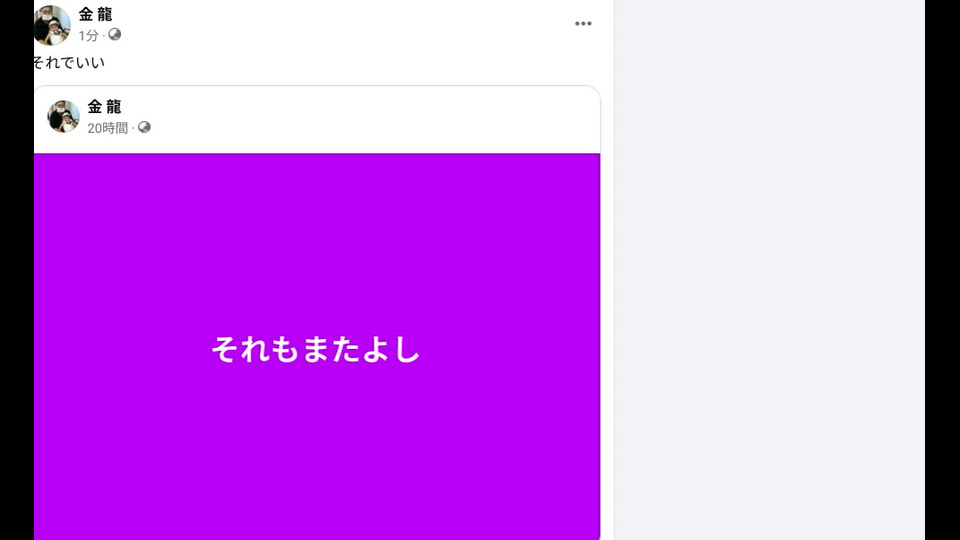Click the white header of shared post card
This screenshot has height=540, width=960.
pyautogui.click(x=367, y=119)
